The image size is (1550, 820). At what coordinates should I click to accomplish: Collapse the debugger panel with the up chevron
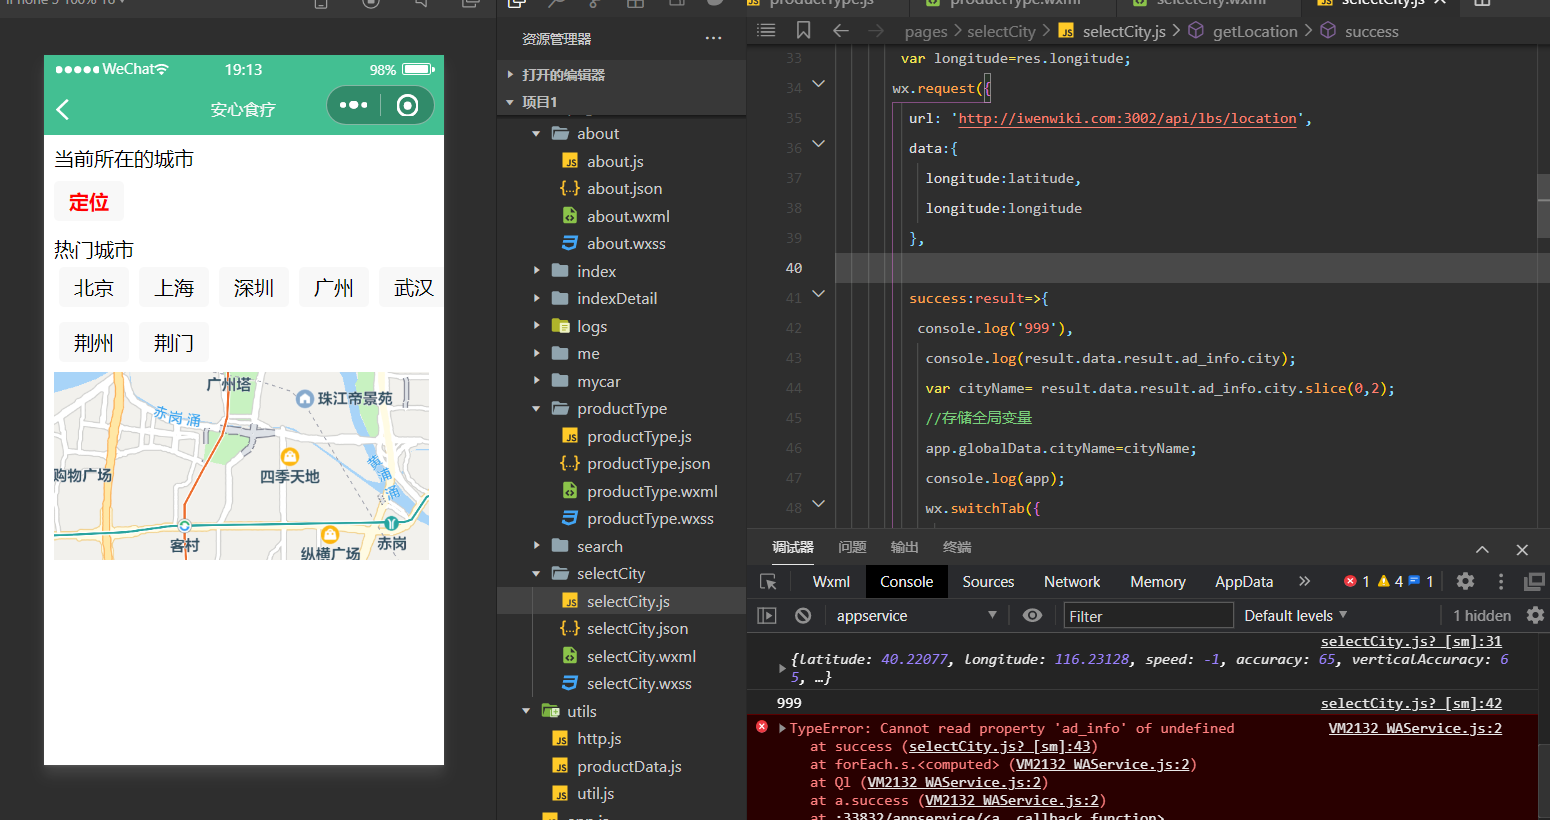coord(1482,549)
